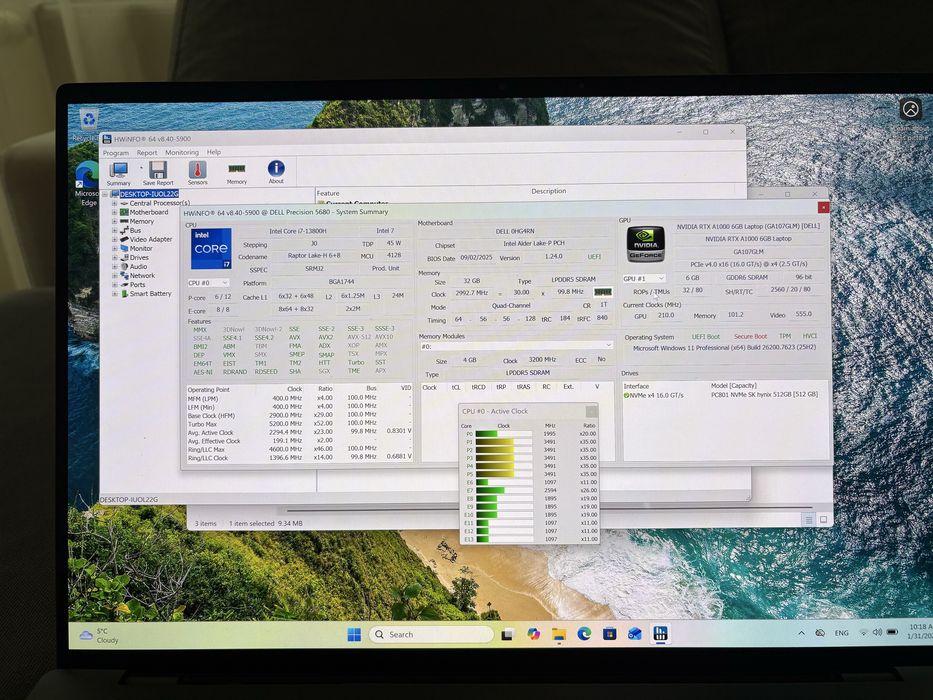Open Microsoft Store from the taskbar

(609, 634)
